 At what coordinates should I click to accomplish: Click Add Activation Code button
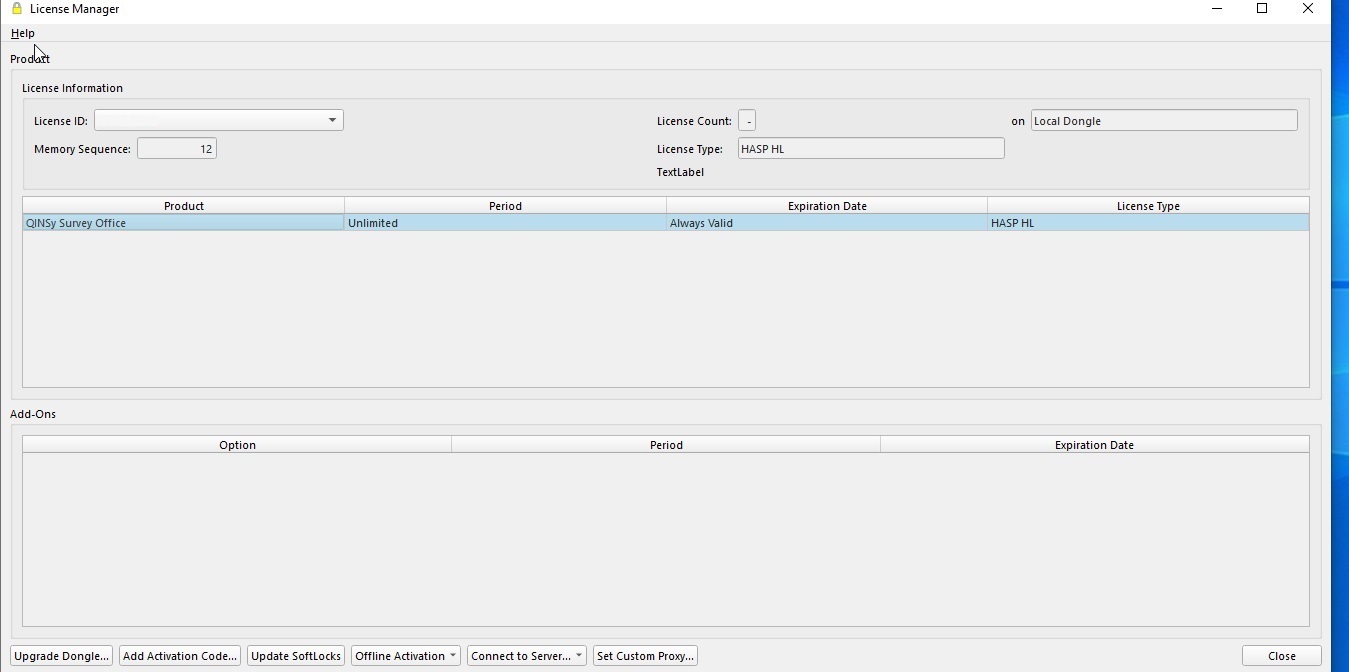180,656
